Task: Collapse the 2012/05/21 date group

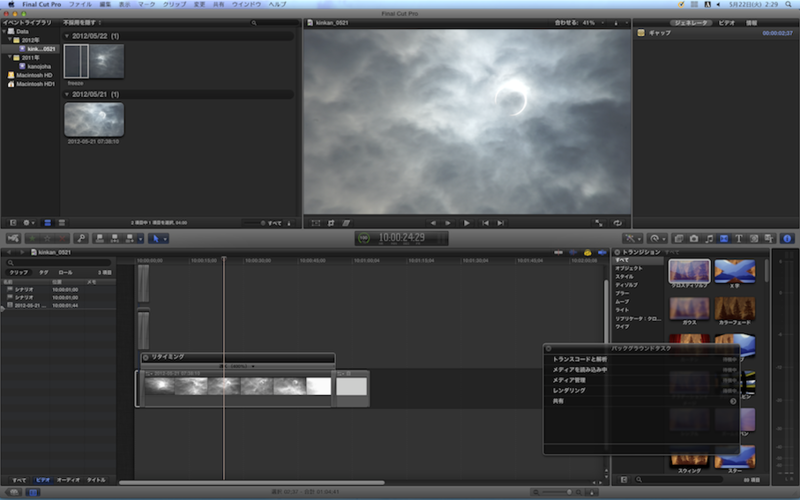Action: pyautogui.click(x=67, y=94)
